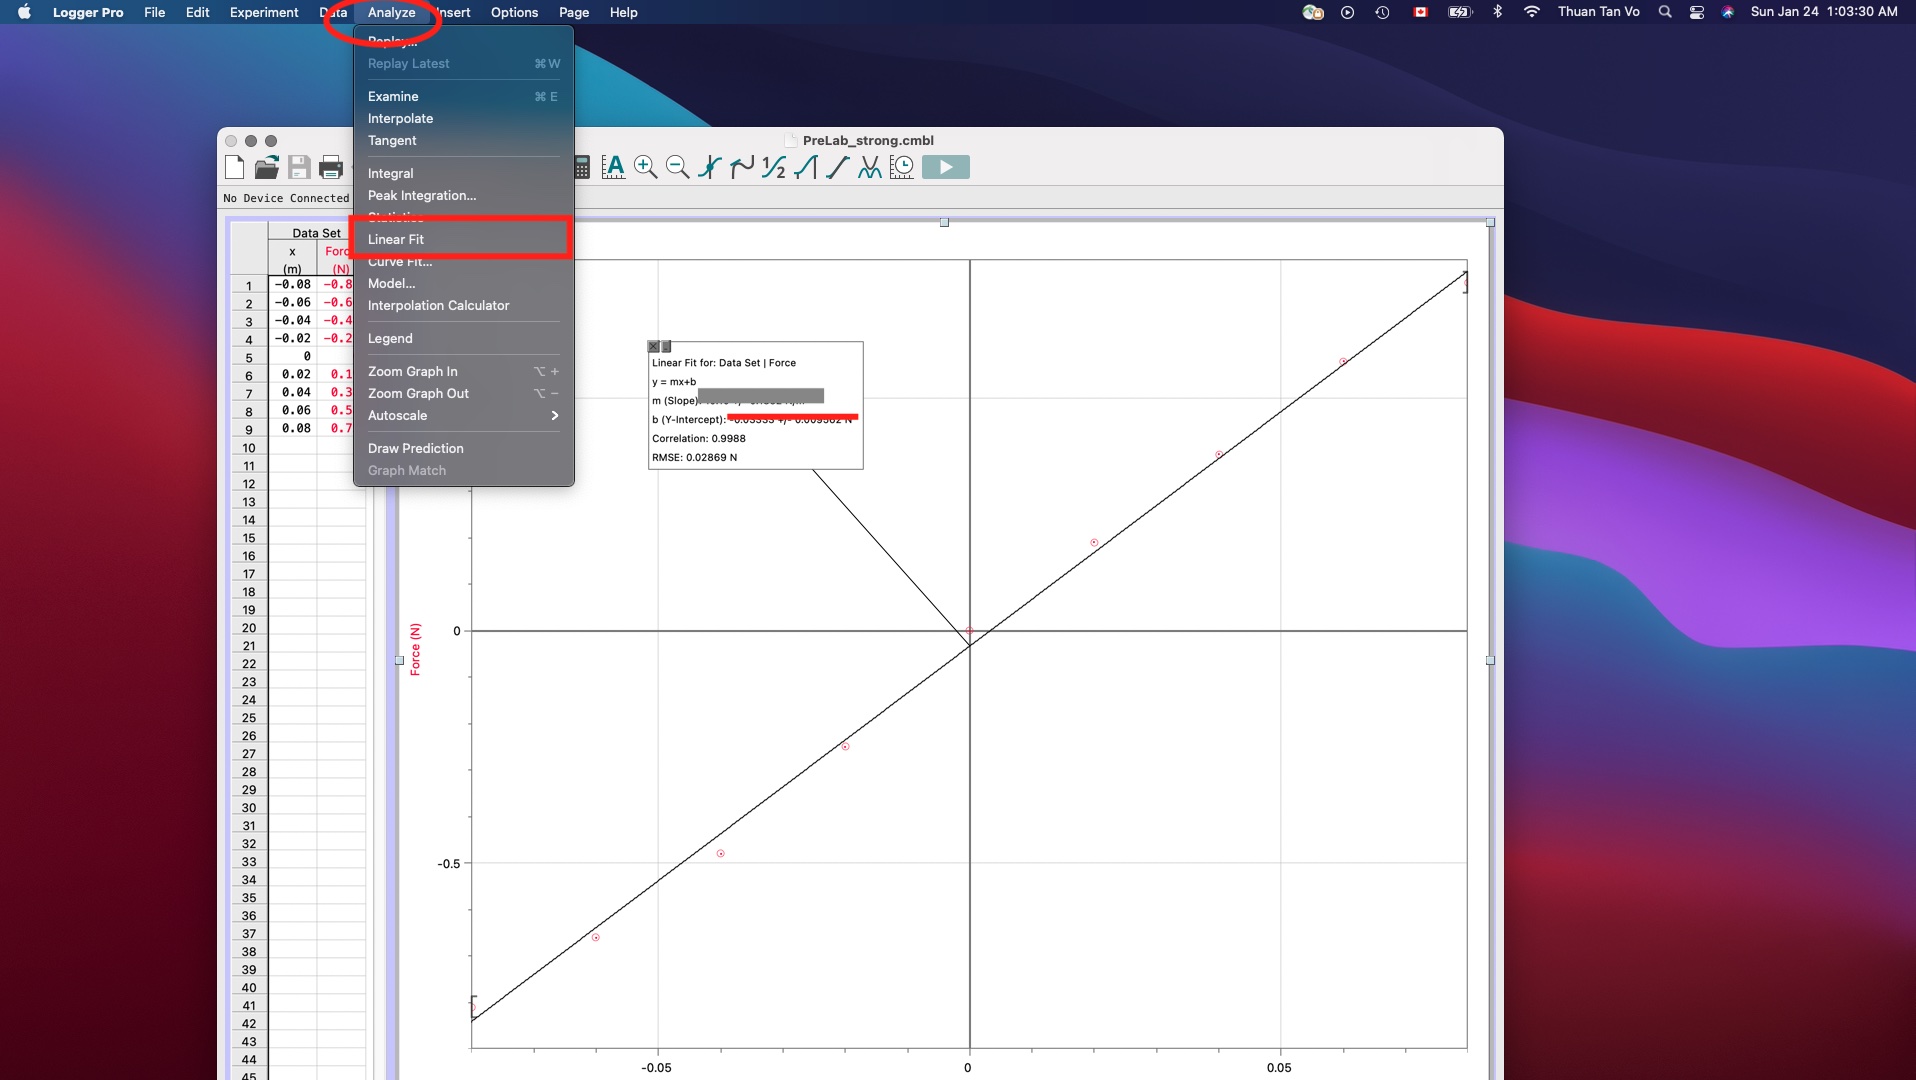Choose Examine from the Analyze menu
This screenshot has width=1916, height=1080.
(x=463, y=96)
